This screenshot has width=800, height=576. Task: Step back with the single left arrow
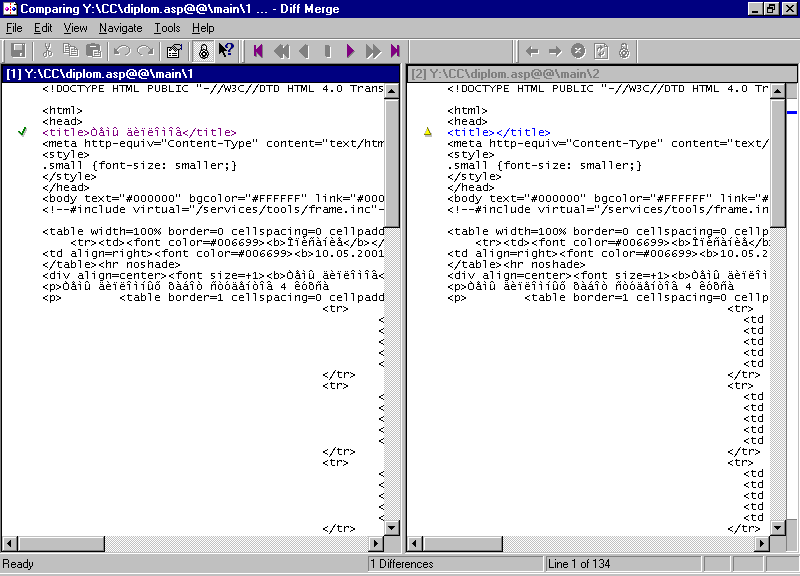pyautogui.click(x=305, y=51)
